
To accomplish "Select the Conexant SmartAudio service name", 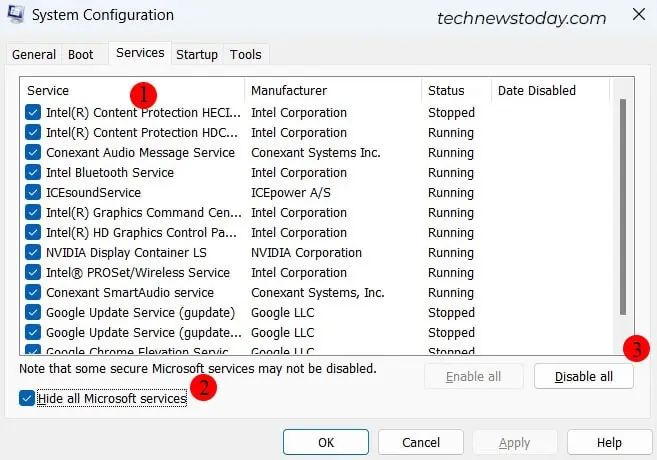I will 130,292.
